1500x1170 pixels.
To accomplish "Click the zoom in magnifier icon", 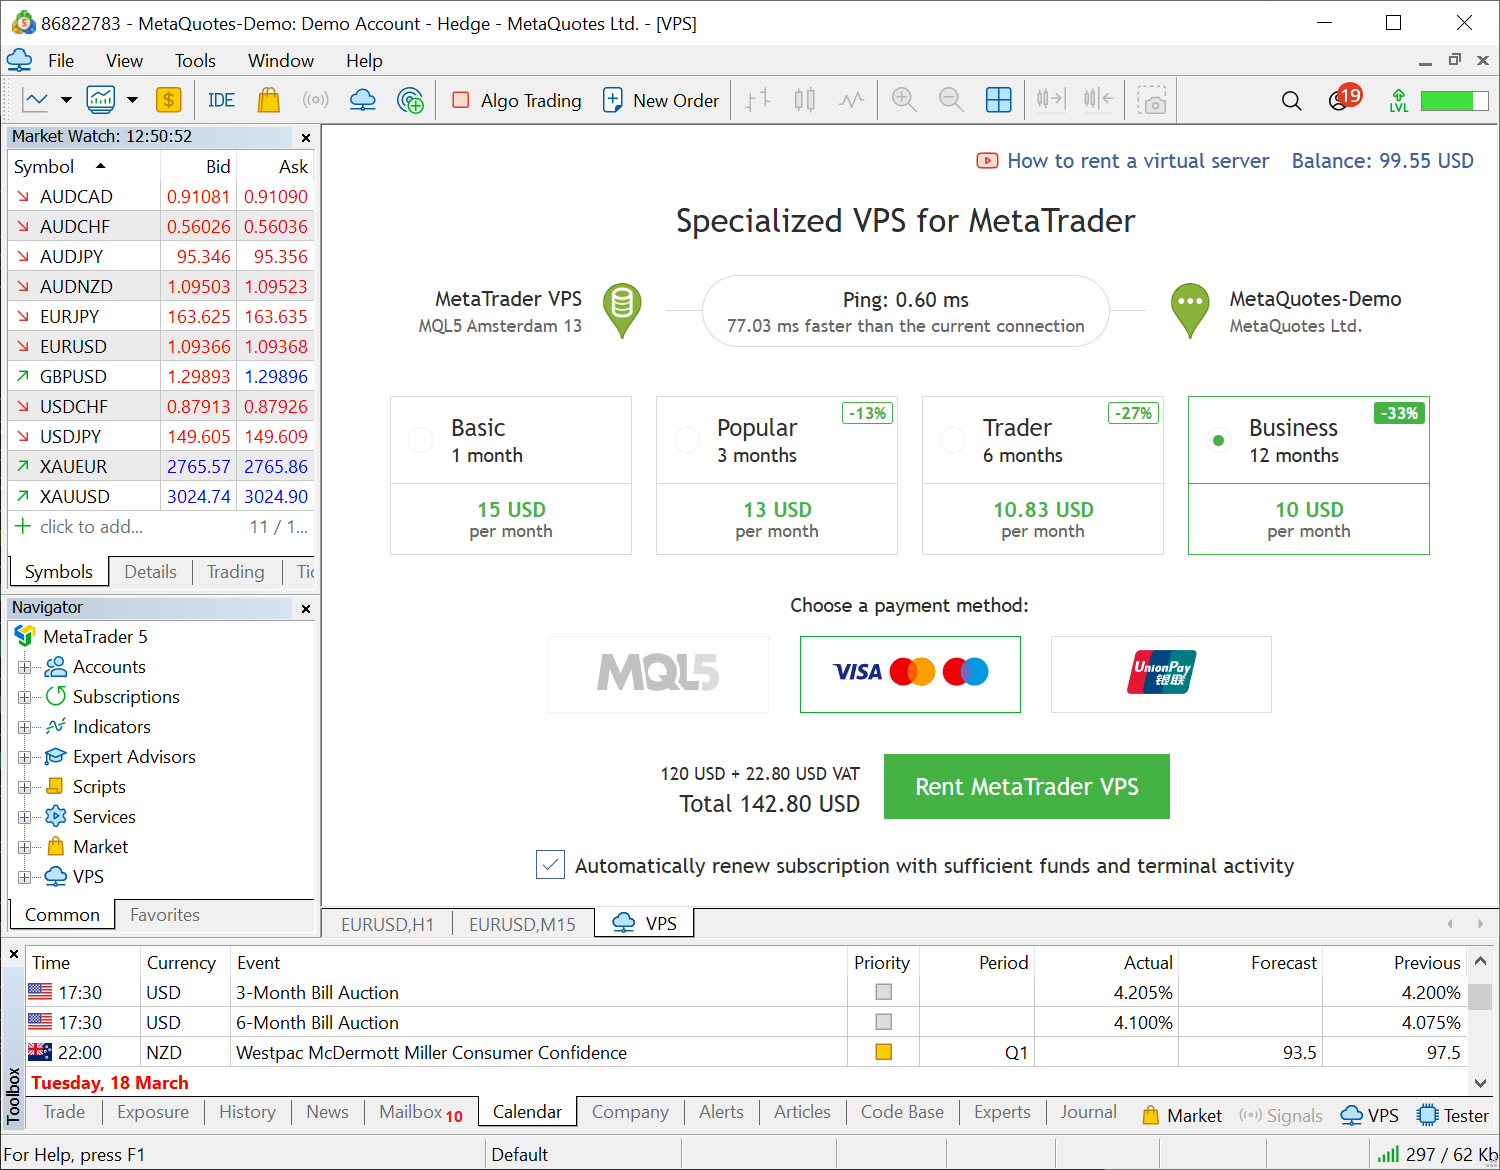I will [904, 100].
